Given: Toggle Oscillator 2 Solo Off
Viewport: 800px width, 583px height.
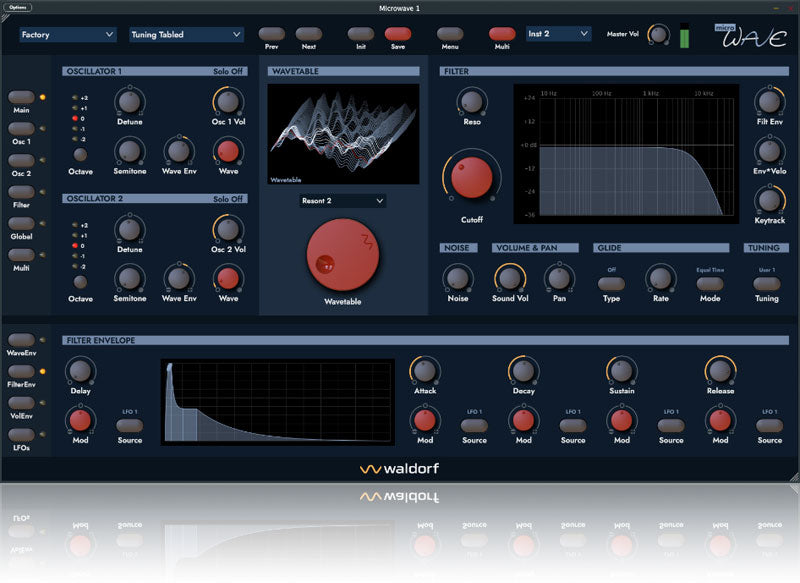Looking at the screenshot, I should tap(228, 199).
